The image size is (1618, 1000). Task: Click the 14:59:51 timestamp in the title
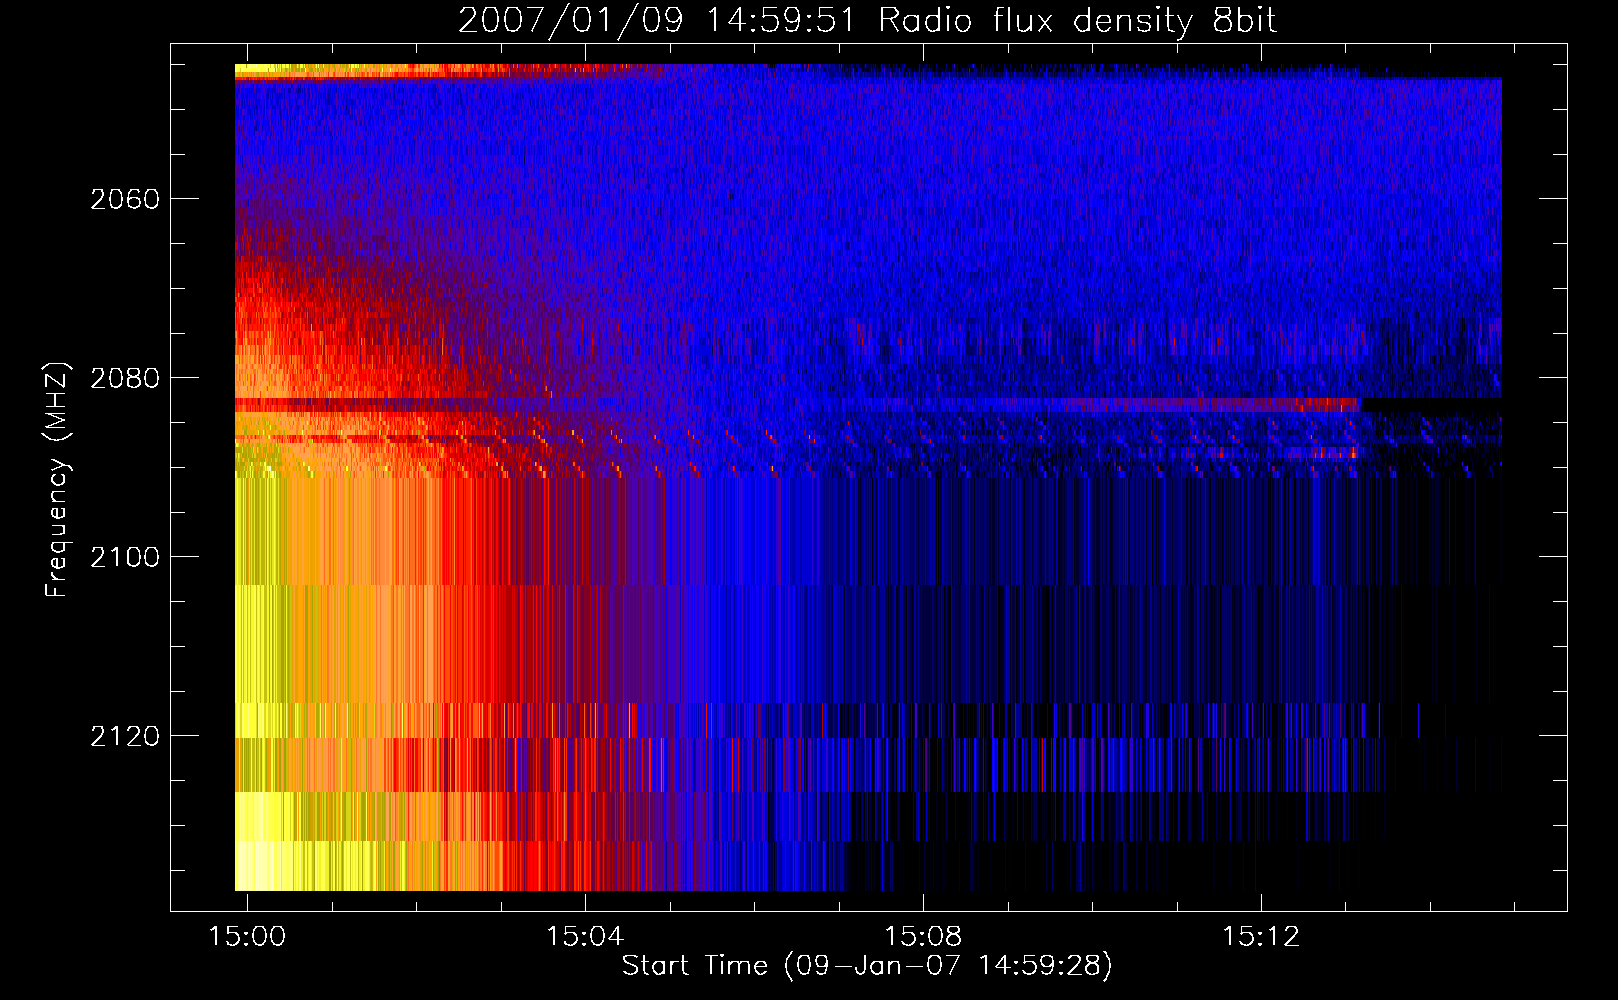(780, 21)
